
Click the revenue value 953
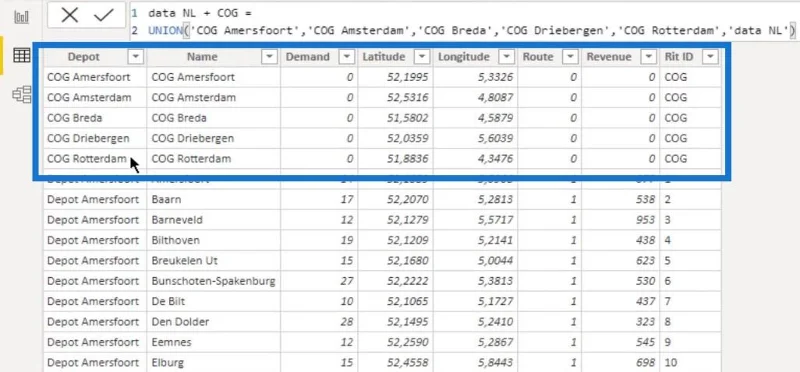(x=645, y=220)
